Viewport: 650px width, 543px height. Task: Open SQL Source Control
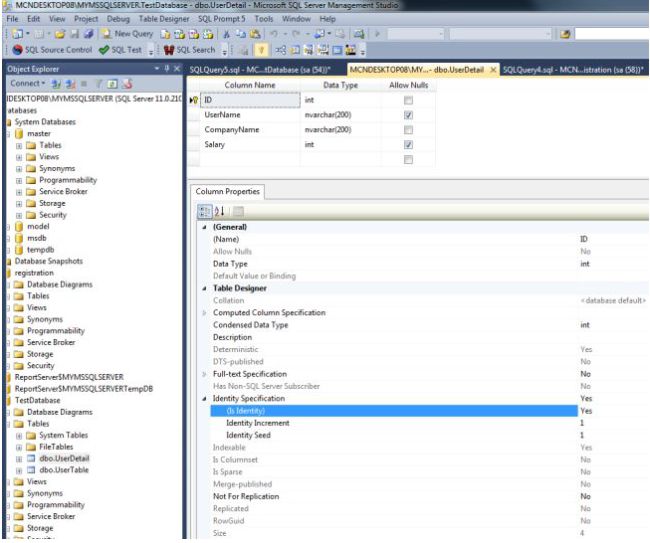click(x=52, y=50)
